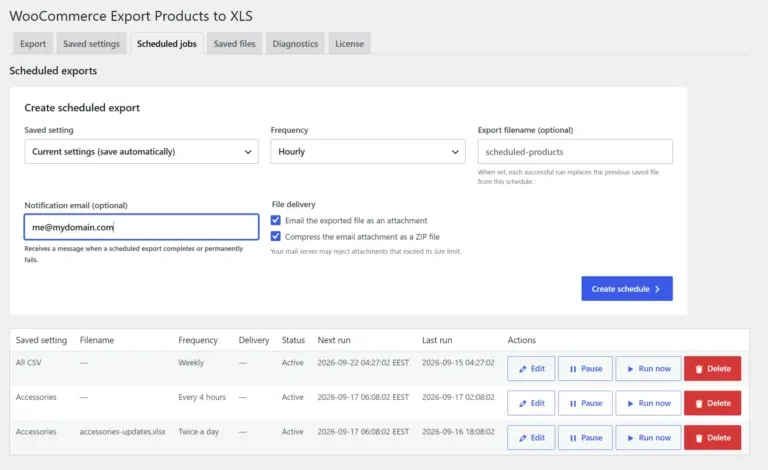The height and width of the screenshot is (470, 768).
Task: Toggle Email the exported file as attachment
Action: [276, 220]
